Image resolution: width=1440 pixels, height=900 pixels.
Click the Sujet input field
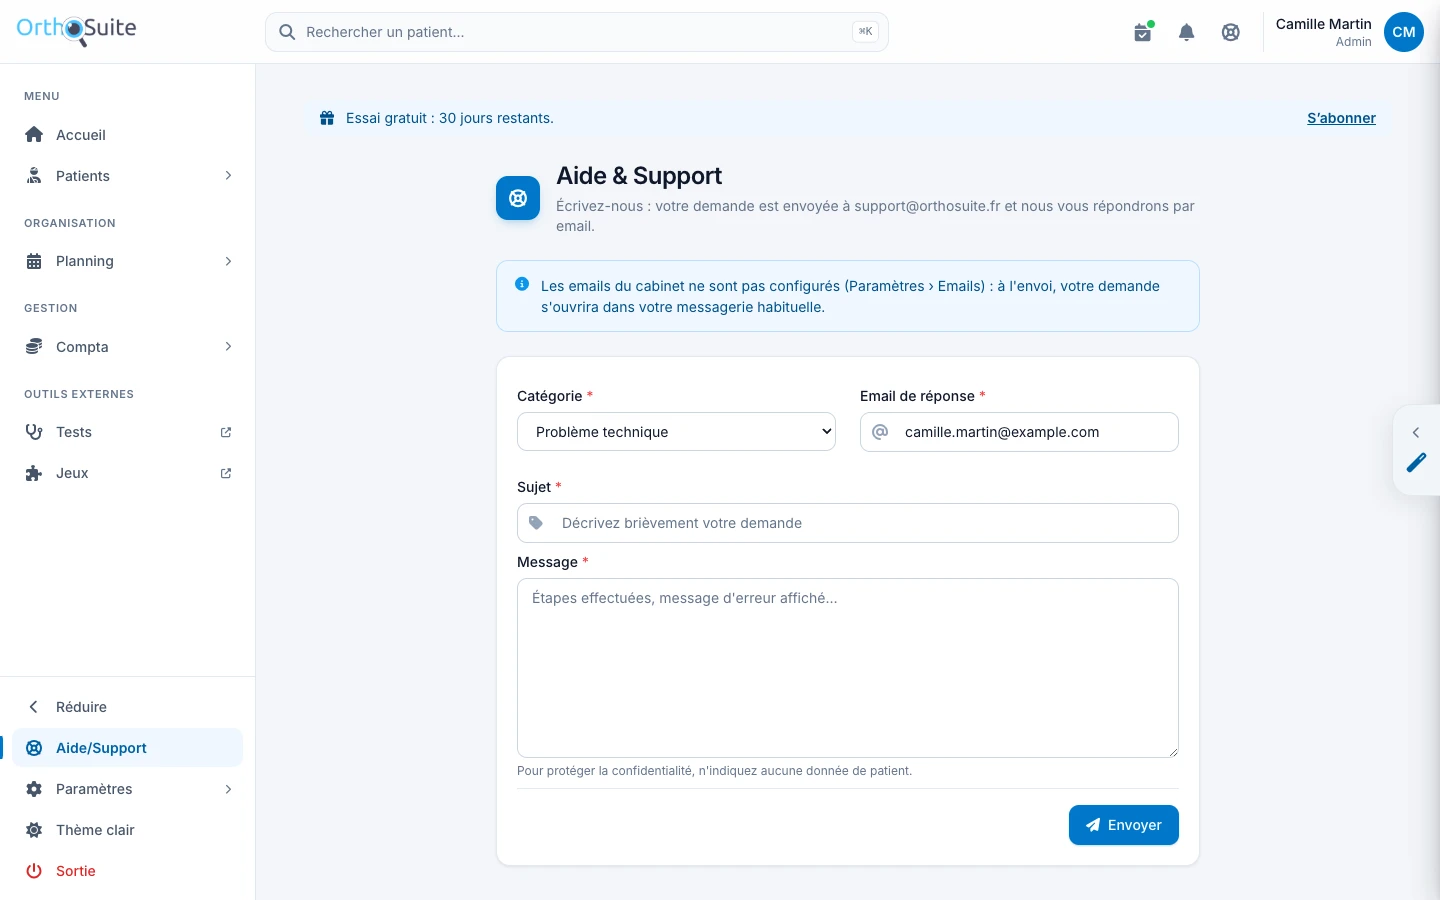(848, 523)
